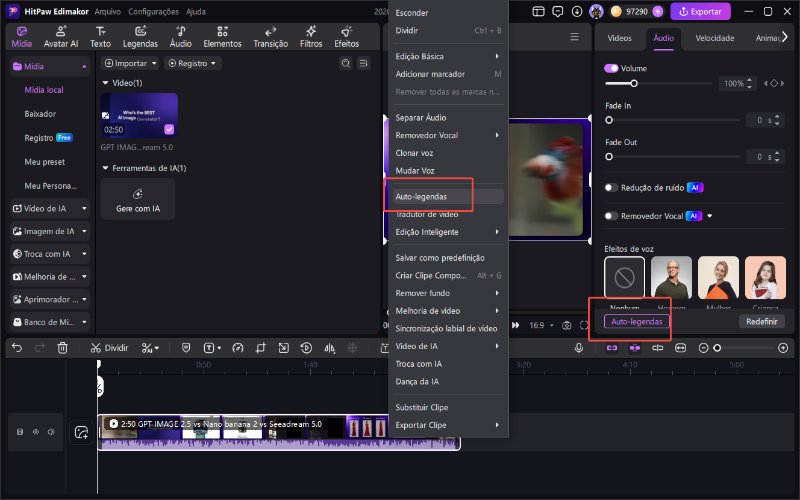Open the Efeitos panel
Screen dimensions: 800x500
pyautogui.click(x=346, y=37)
